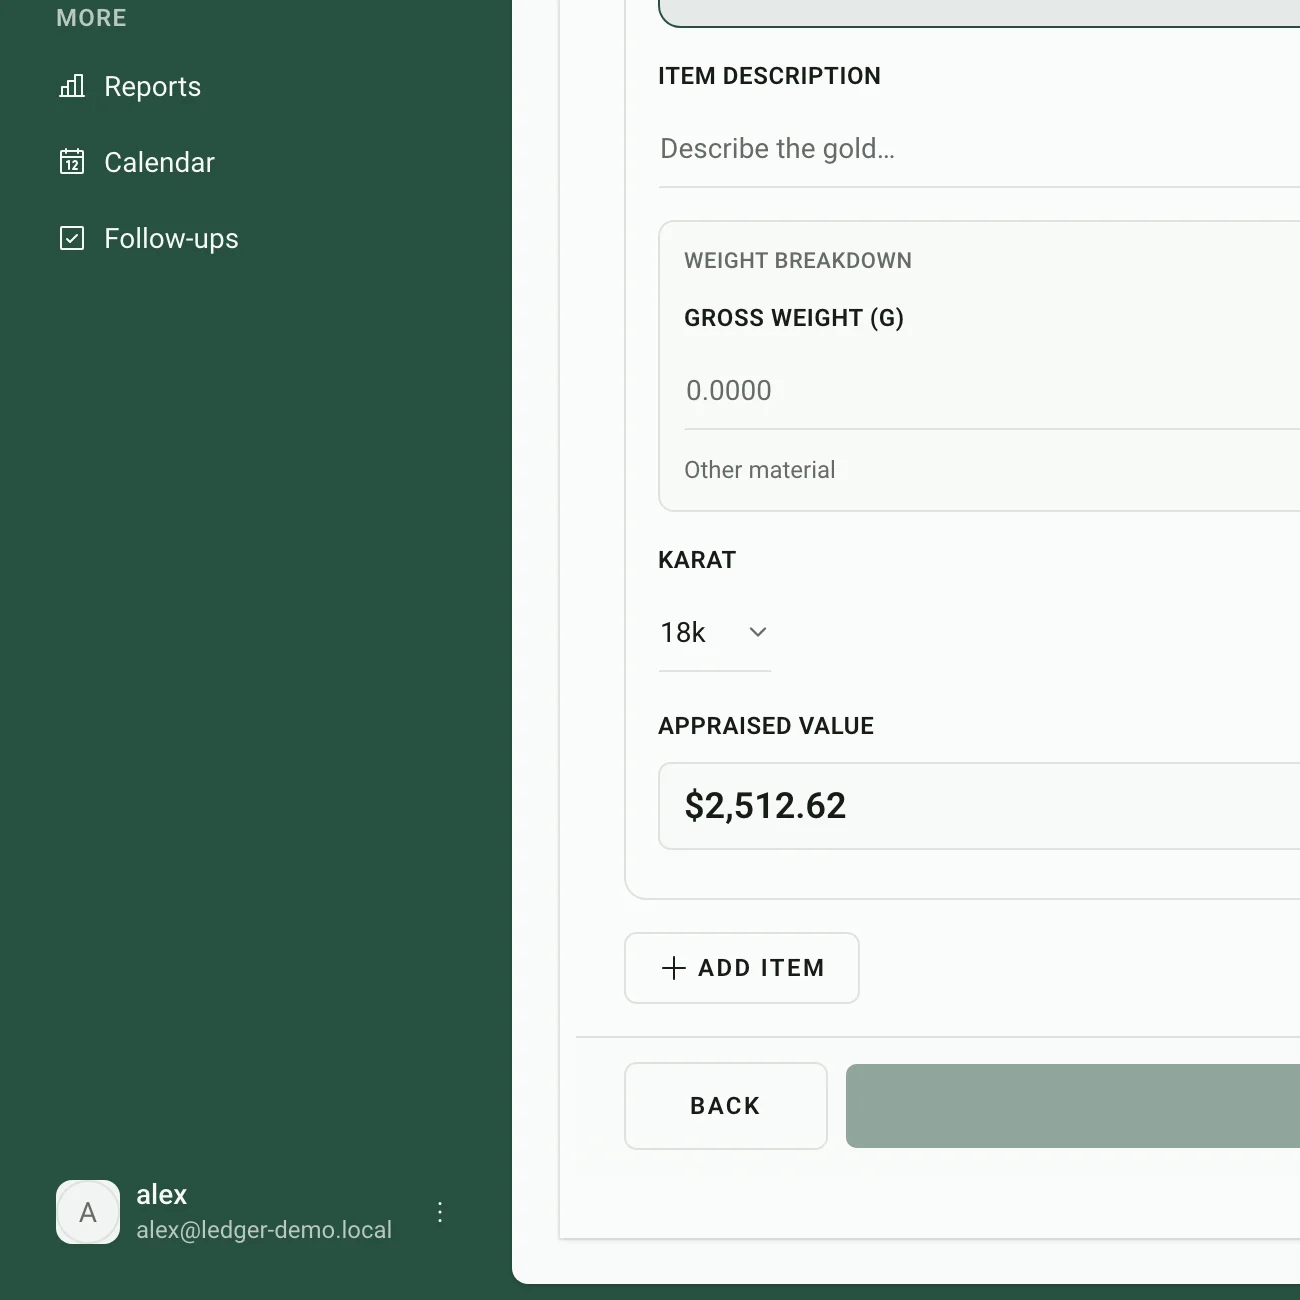Click the disabled gray continue button
This screenshot has height=1300, width=1300.
click(1073, 1106)
